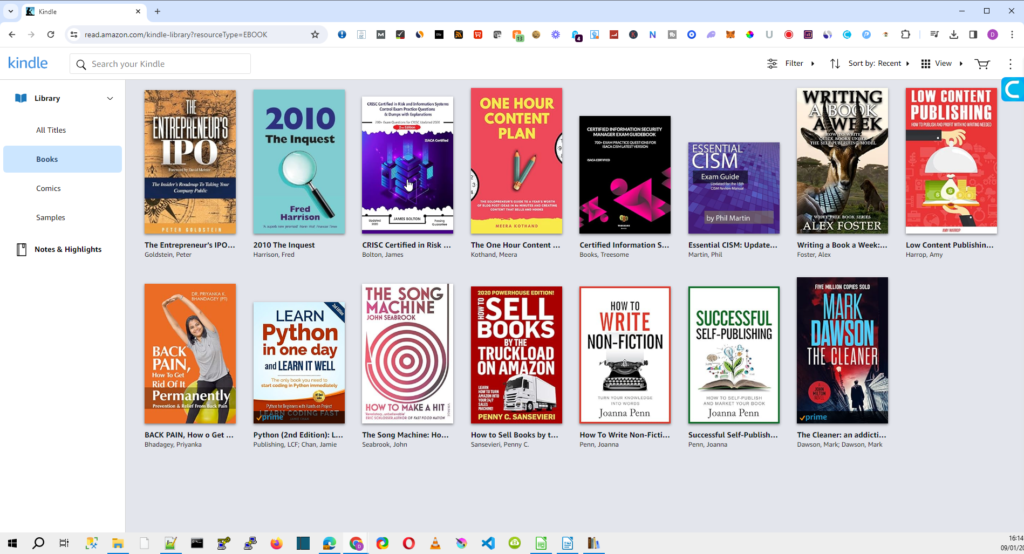Select All Titles in the sidebar

point(51,130)
